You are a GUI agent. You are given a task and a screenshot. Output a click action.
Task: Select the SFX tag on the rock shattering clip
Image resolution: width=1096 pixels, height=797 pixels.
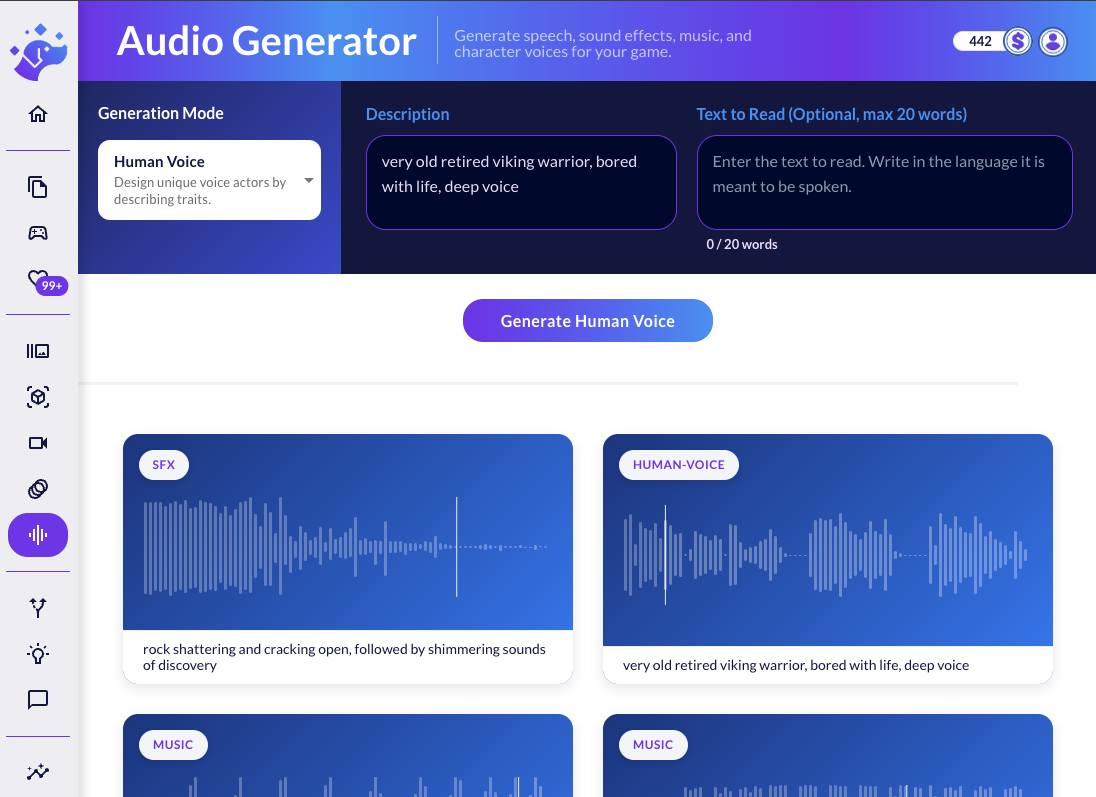(x=163, y=464)
